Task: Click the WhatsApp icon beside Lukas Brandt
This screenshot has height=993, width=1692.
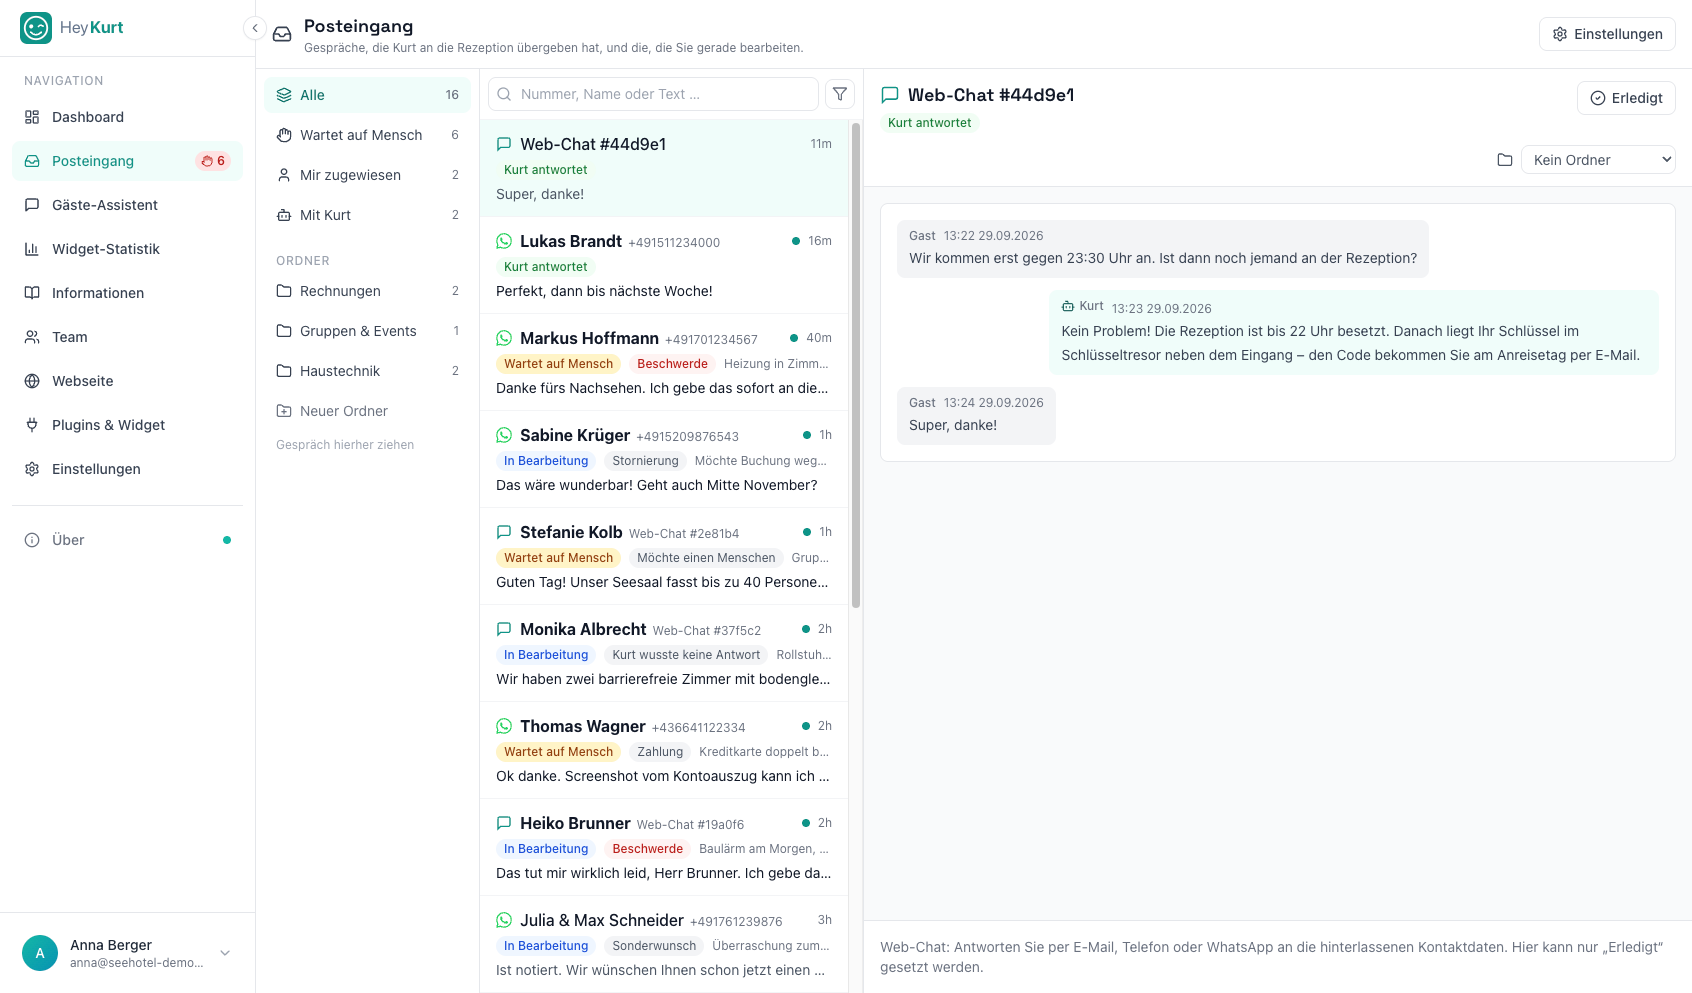Action: (x=504, y=241)
